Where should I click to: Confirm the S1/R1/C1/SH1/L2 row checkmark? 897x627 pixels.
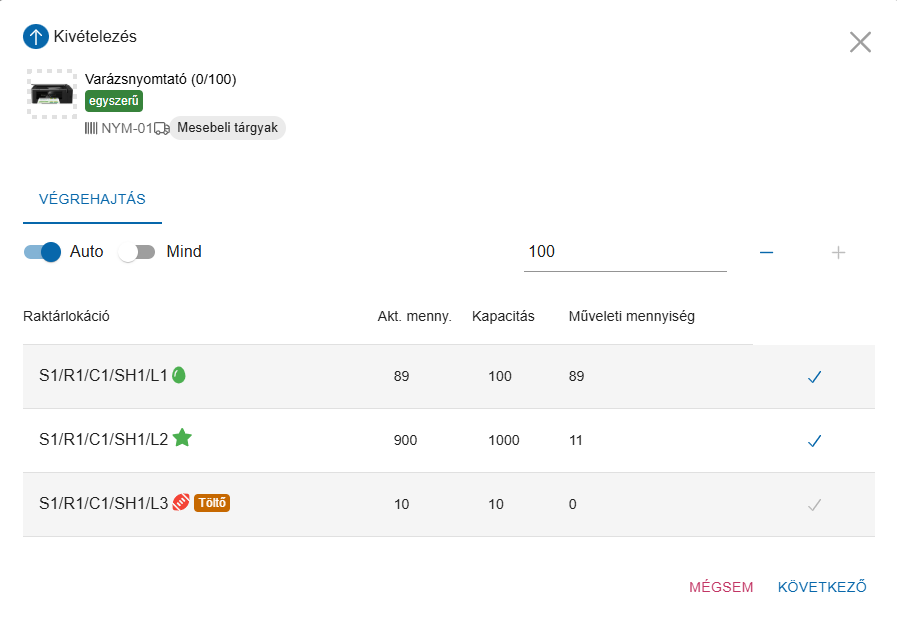814,441
